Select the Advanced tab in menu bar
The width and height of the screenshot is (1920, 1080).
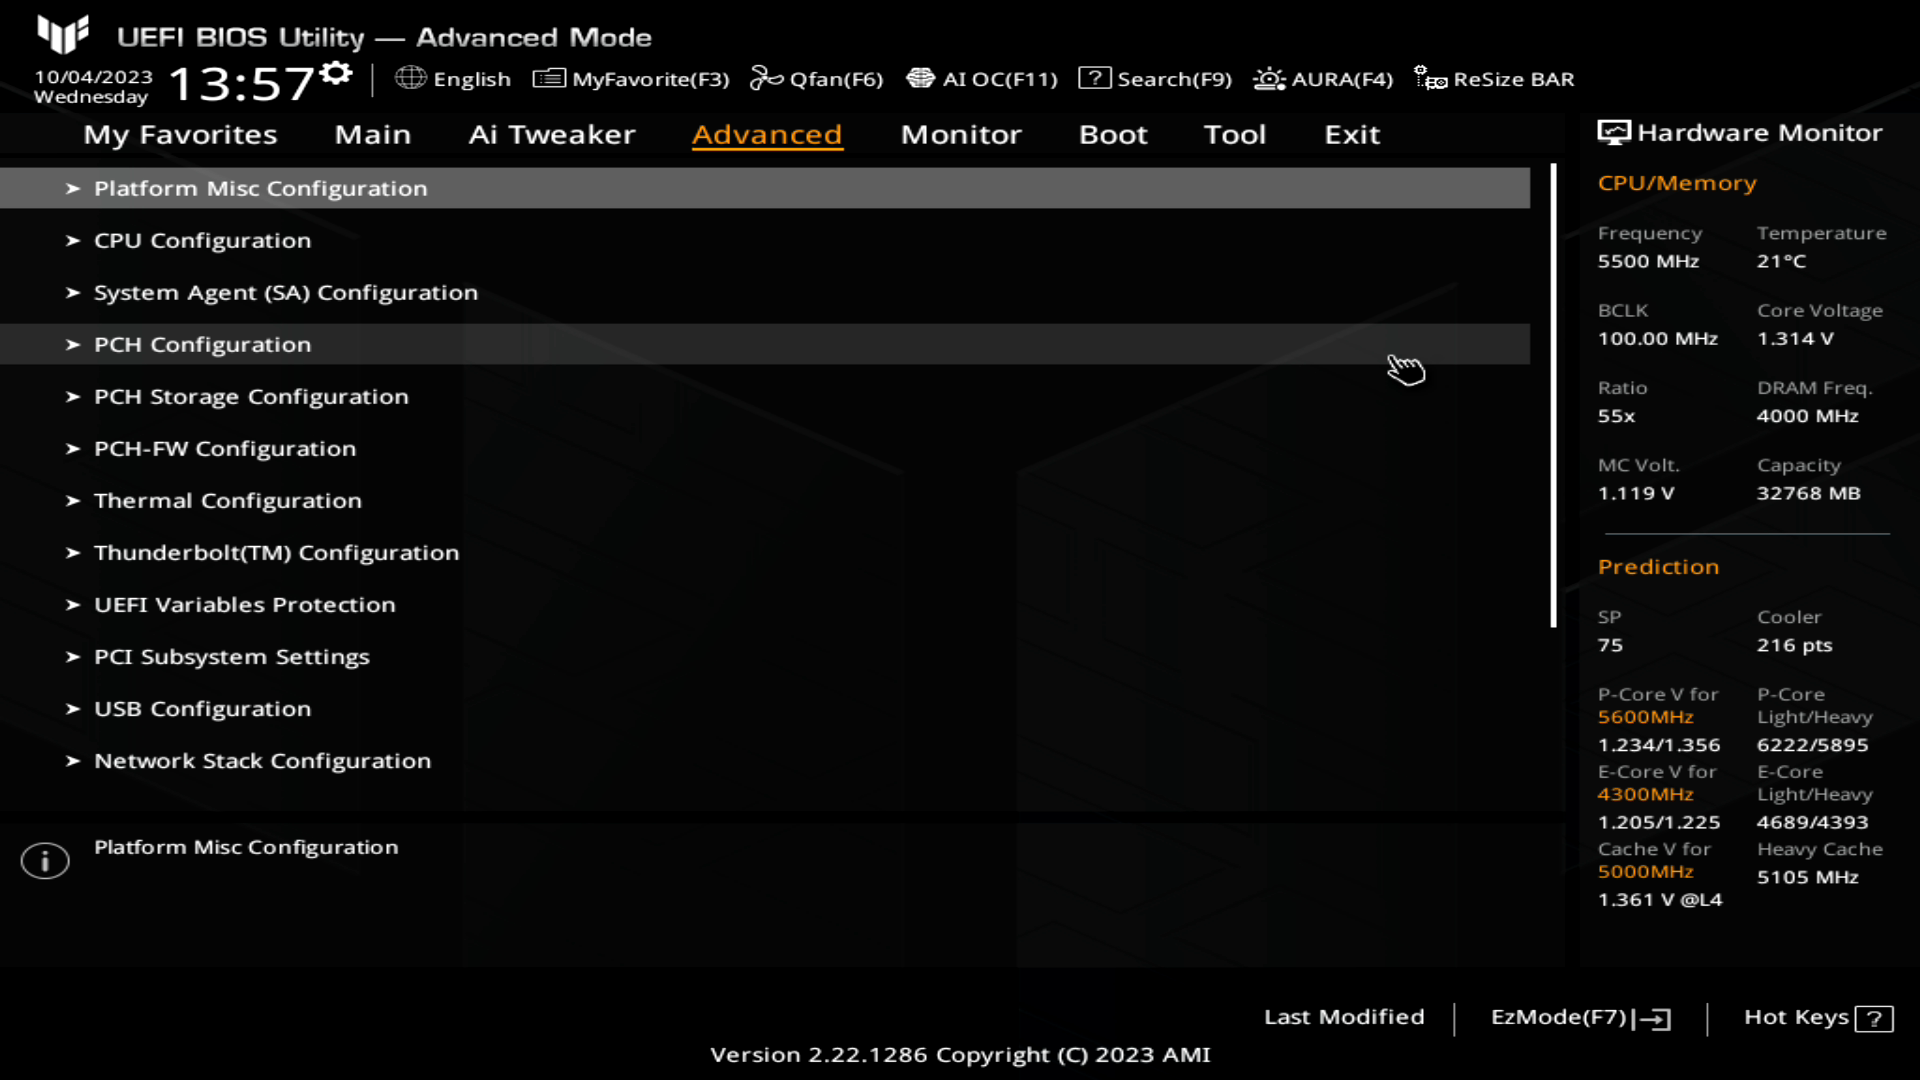[766, 133]
